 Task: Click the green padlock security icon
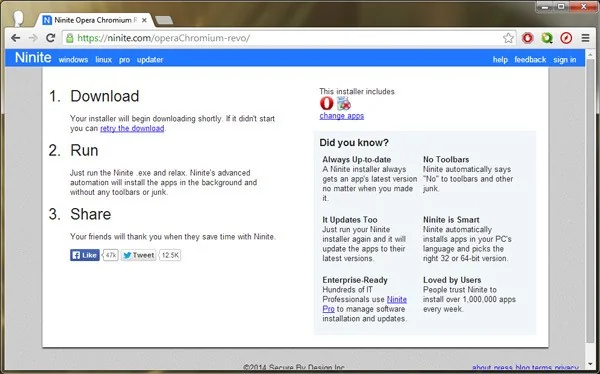tap(69, 38)
